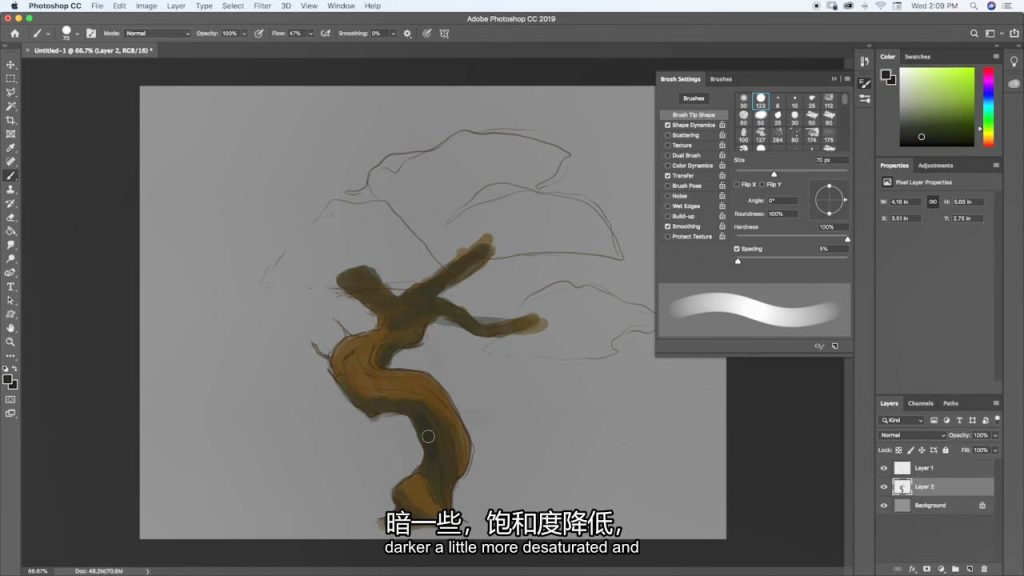Open the Filter menu
Viewport: 1024px width, 576px height.
pyautogui.click(x=262, y=6)
